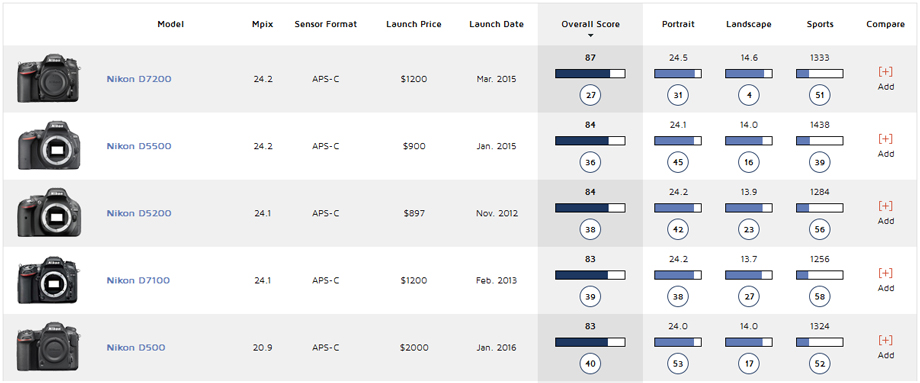This screenshot has height=383, width=920.
Task: Click the overall score value 87
Action: (x=590, y=57)
